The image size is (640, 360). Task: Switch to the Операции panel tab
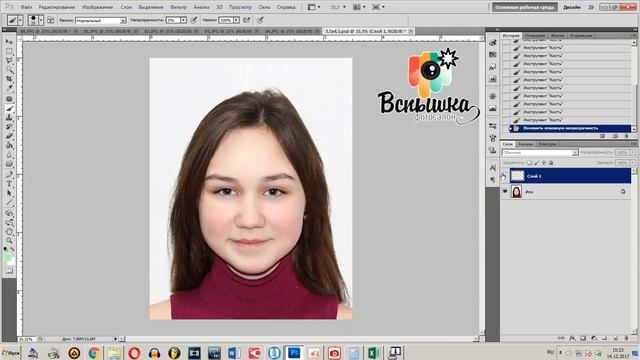[x=535, y=36]
